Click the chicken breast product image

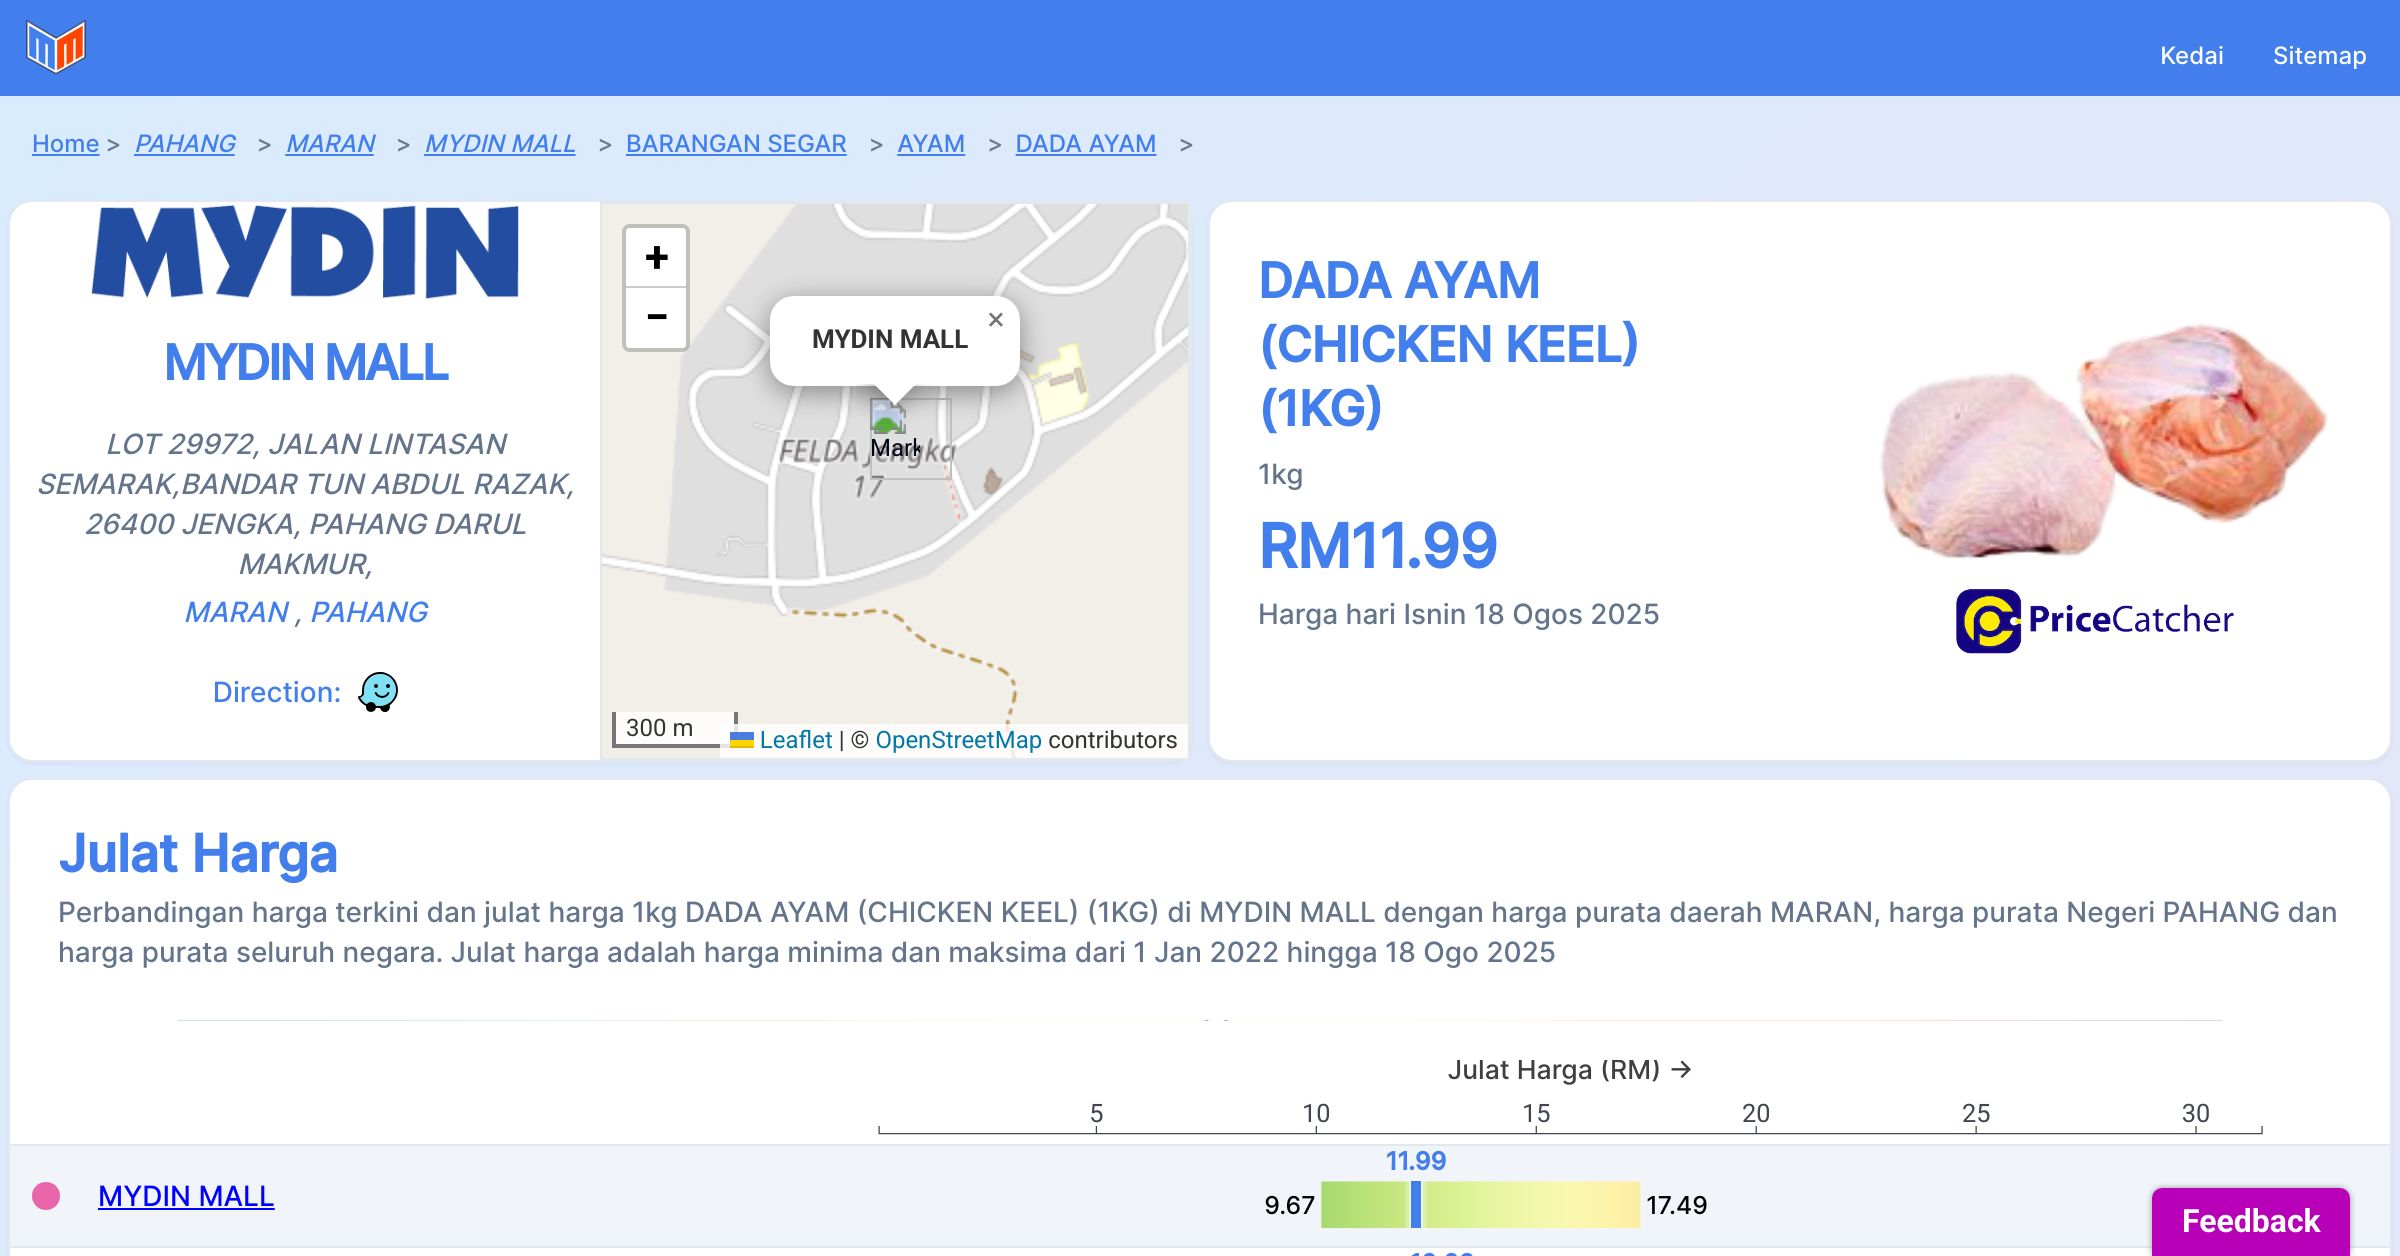[2100, 440]
